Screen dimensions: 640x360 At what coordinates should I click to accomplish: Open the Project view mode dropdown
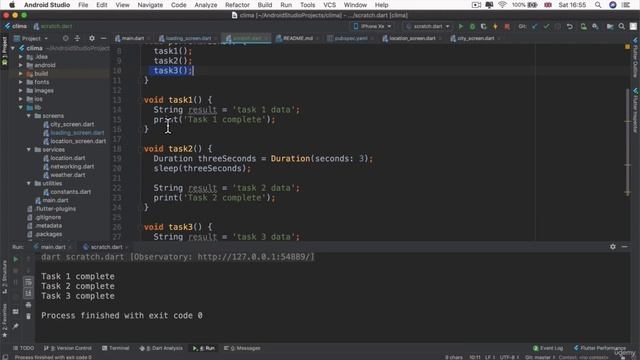31,38
